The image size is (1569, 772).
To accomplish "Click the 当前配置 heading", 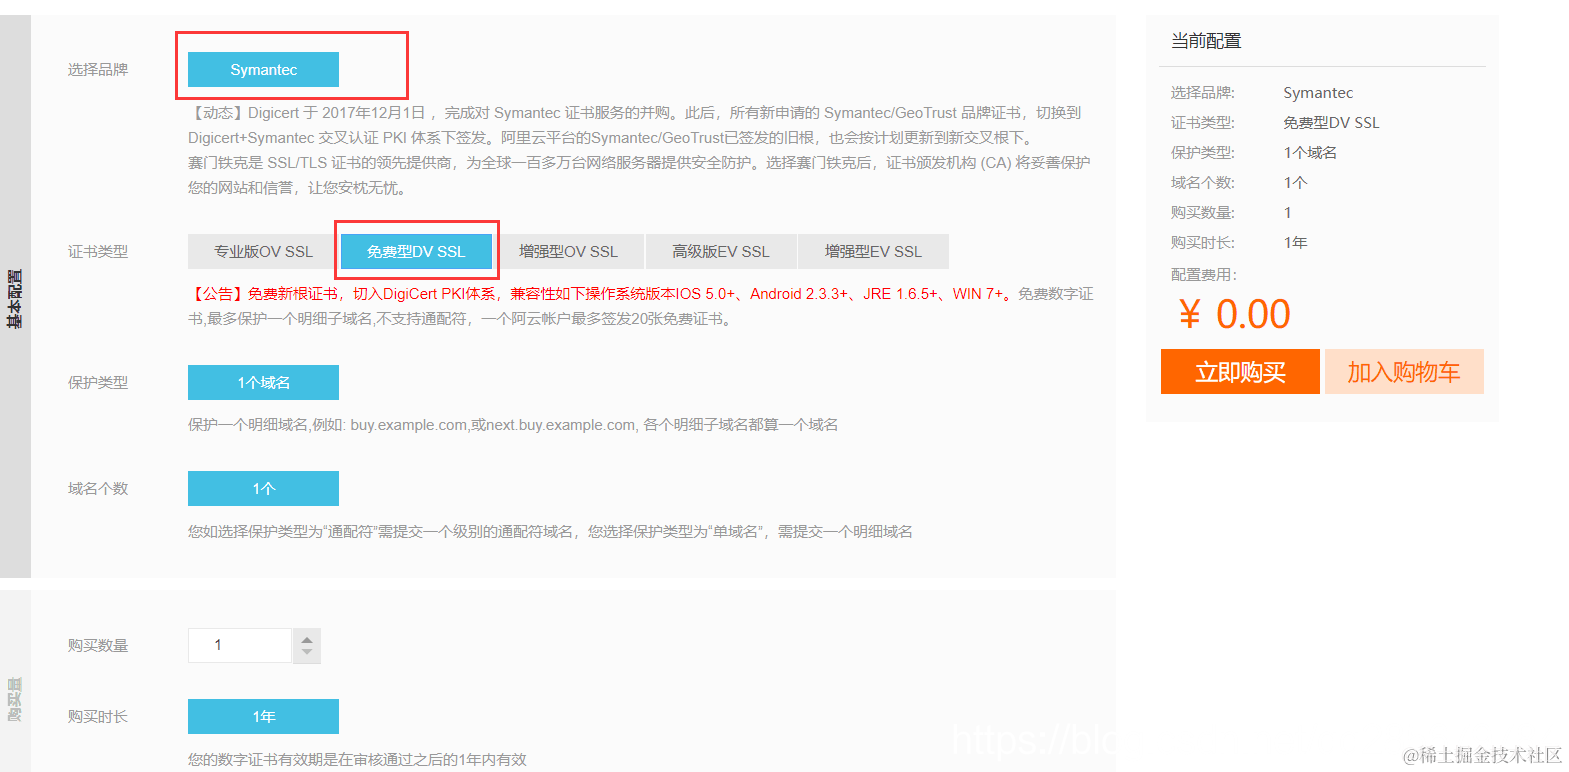I will pos(1206,41).
